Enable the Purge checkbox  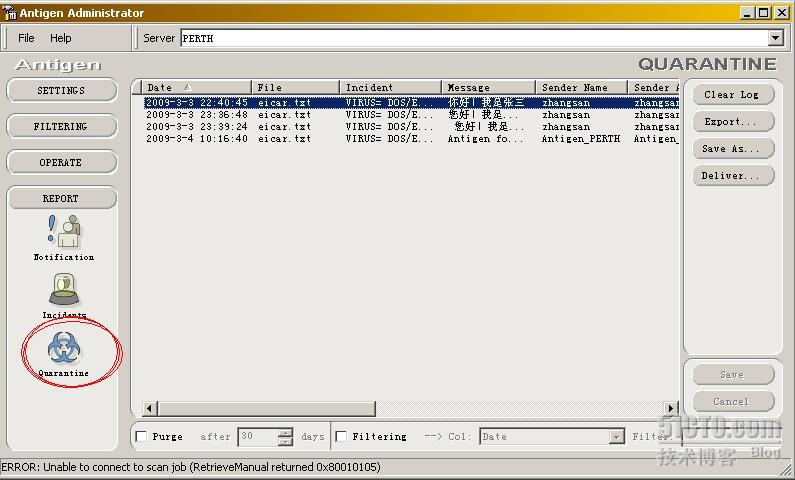(x=141, y=436)
